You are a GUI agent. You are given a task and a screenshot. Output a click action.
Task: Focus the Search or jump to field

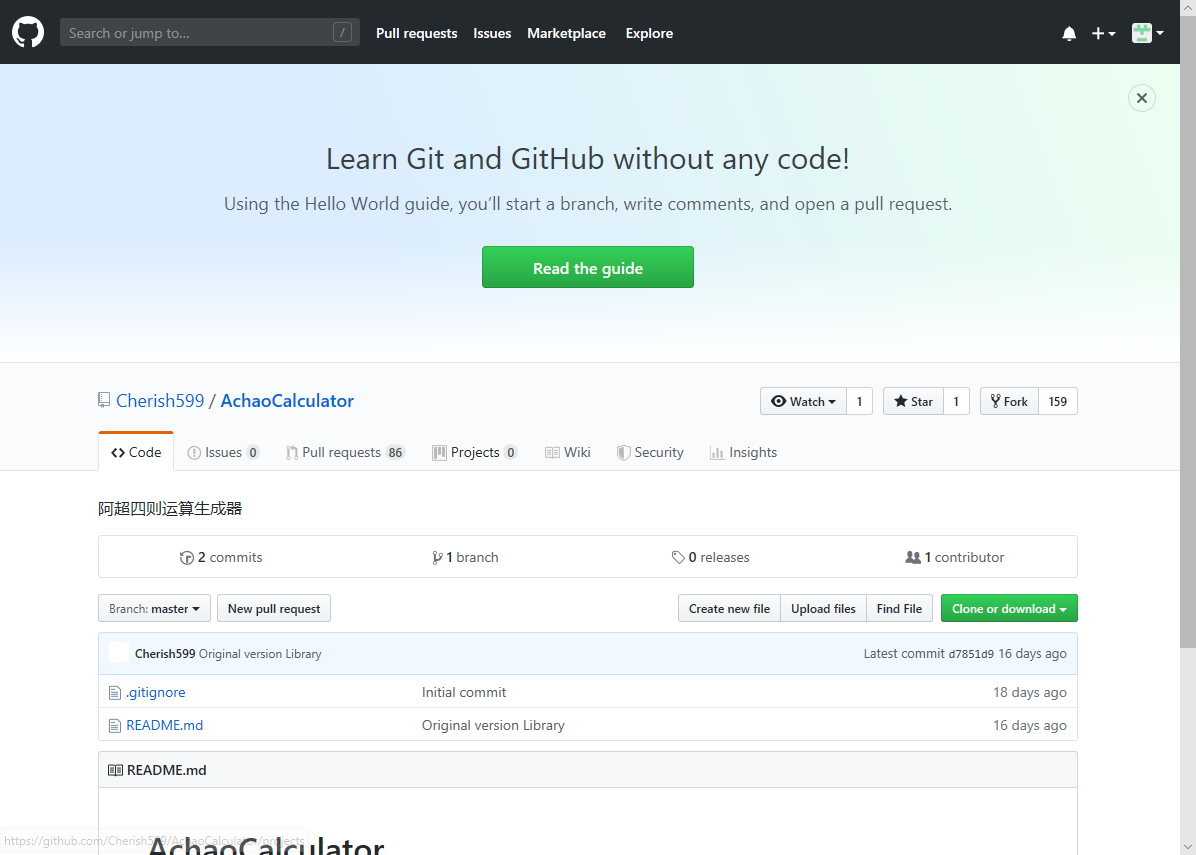(x=210, y=32)
